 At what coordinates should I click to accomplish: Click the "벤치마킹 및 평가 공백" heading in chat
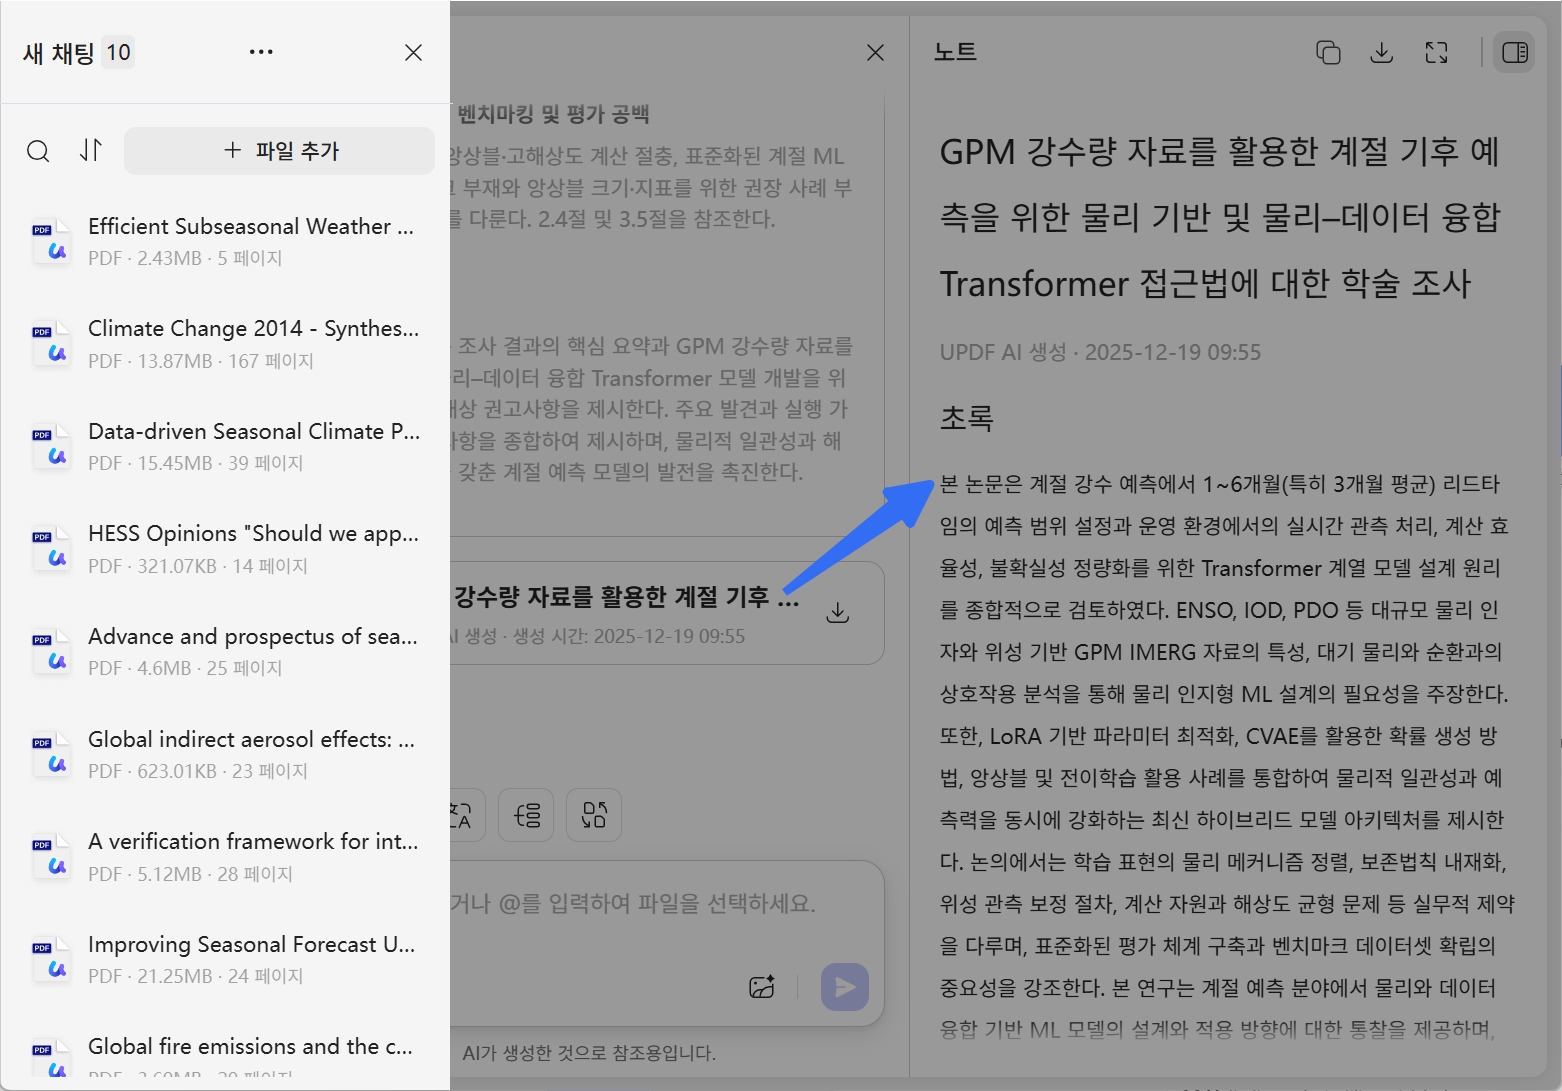pyautogui.click(x=553, y=114)
